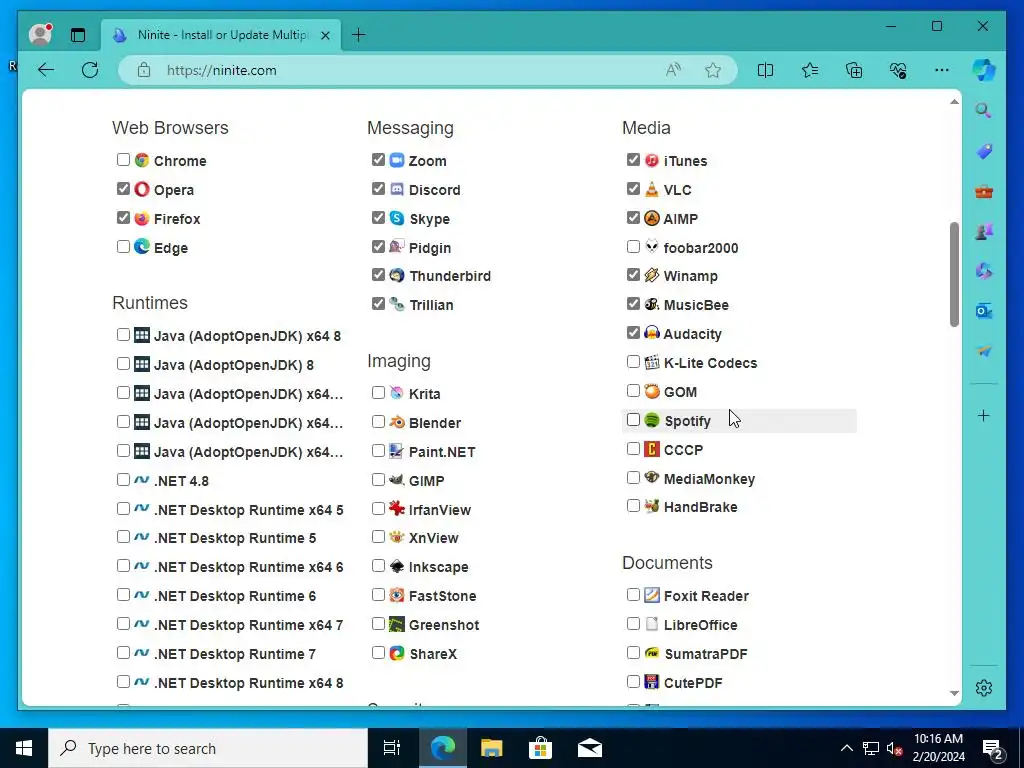Click the VLC cone icon

pos(651,189)
